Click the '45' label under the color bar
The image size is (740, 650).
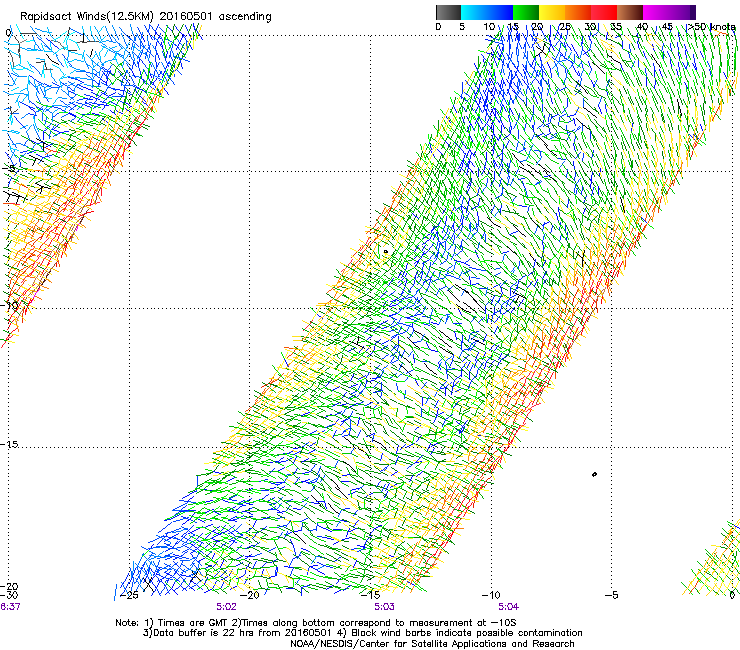pyautogui.click(x=667, y=27)
